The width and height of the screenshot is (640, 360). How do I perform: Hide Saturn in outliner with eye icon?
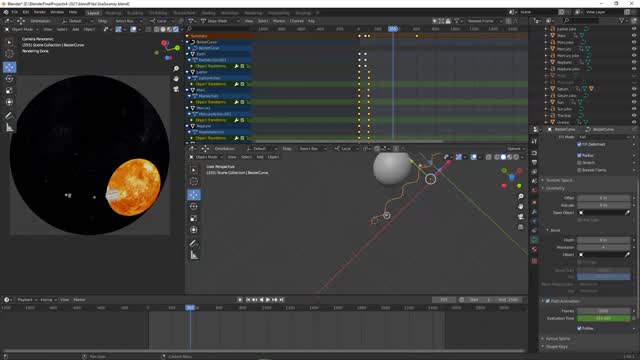[633, 89]
